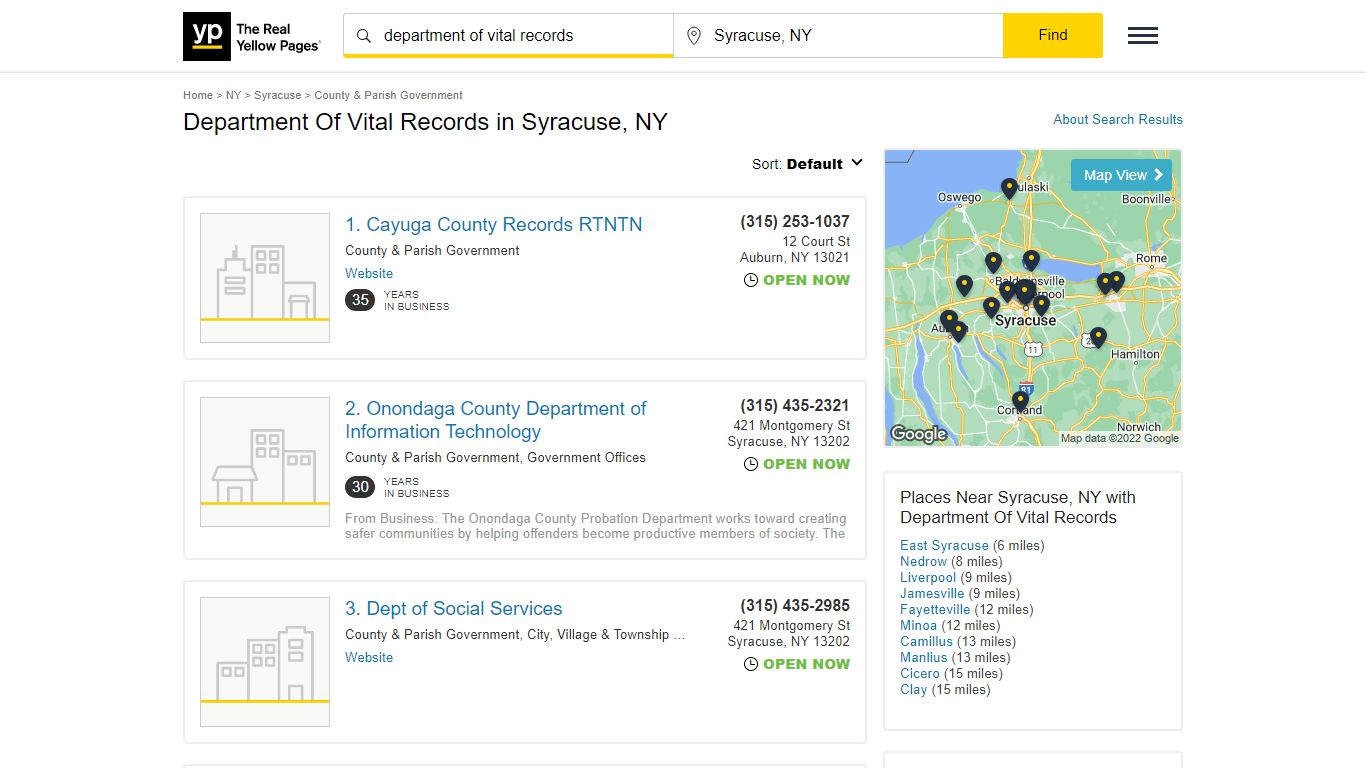Click the map pin near Hamilton
The height and width of the screenshot is (768, 1366).
coord(1098,337)
